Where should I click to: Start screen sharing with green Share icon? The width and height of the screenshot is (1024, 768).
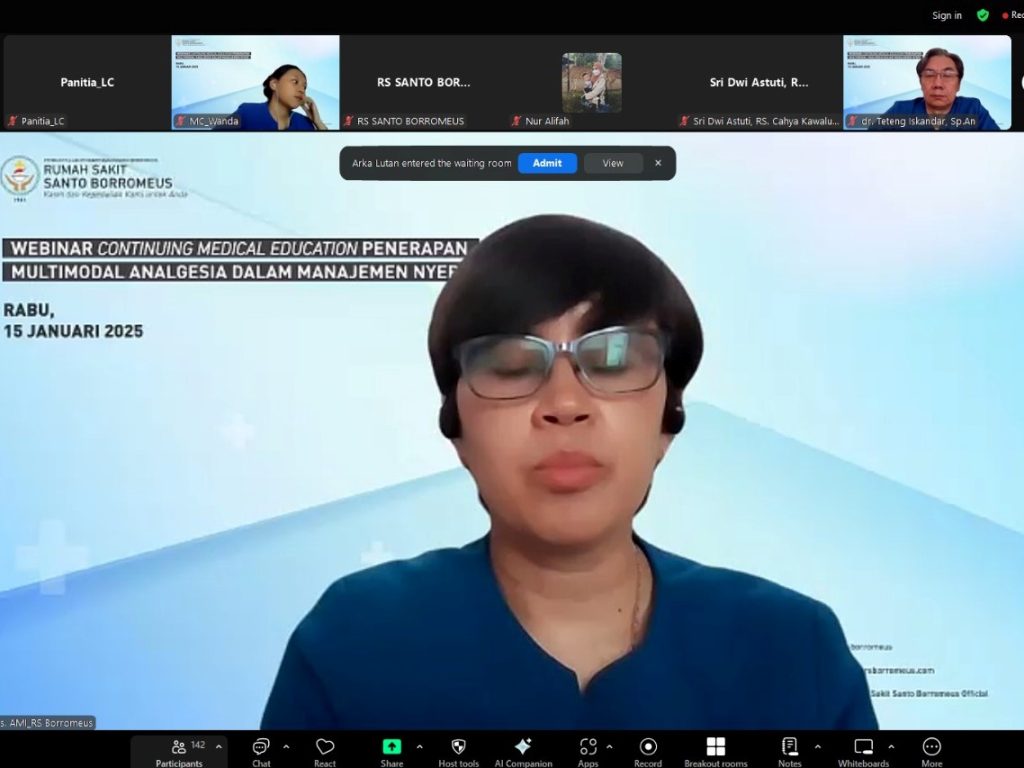point(392,747)
